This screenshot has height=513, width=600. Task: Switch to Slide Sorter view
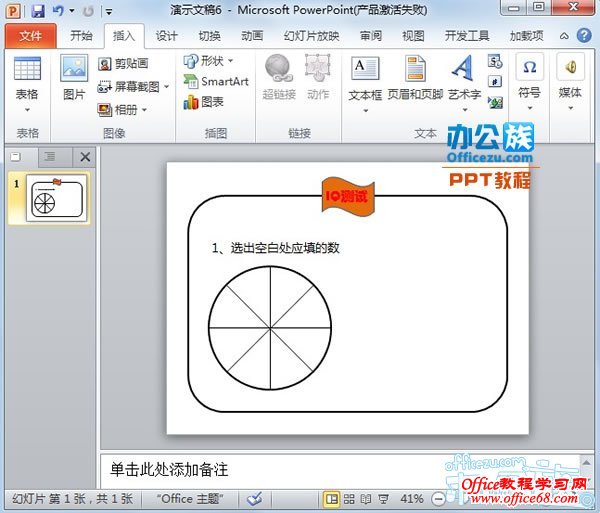coord(349,498)
